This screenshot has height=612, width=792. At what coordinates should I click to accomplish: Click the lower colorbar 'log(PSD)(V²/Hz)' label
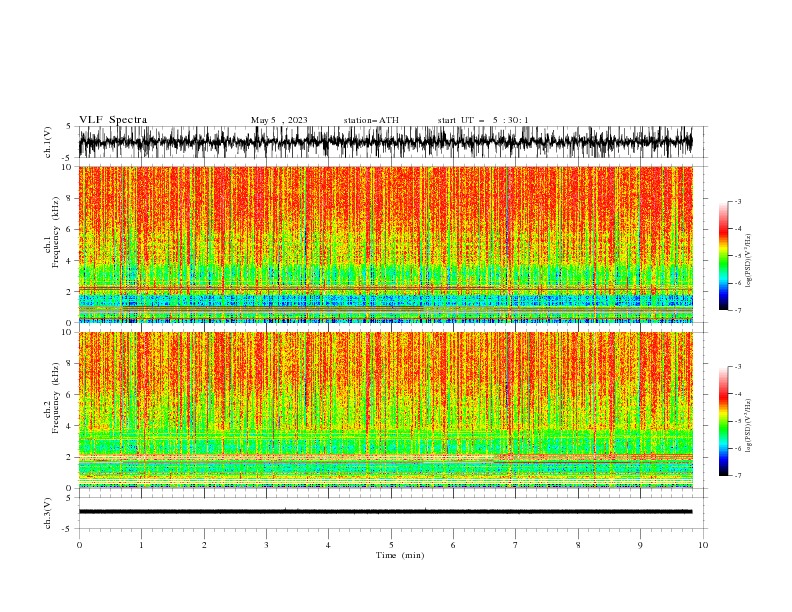tap(748, 426)
